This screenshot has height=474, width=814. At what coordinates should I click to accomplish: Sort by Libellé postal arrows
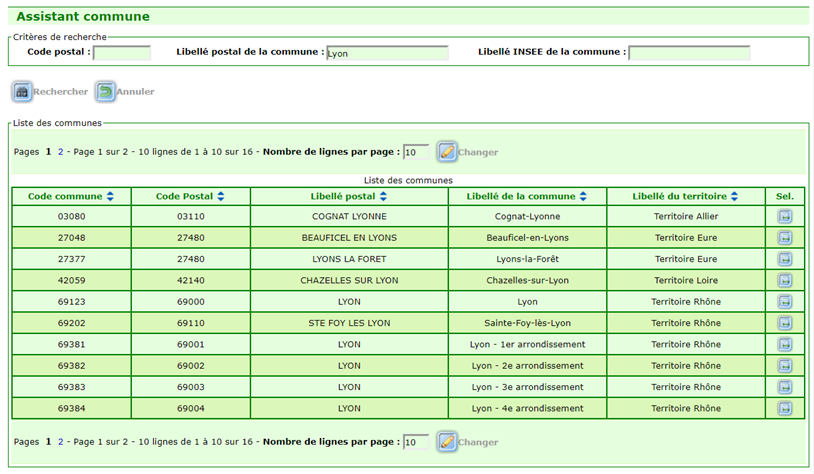coord(383,196)
